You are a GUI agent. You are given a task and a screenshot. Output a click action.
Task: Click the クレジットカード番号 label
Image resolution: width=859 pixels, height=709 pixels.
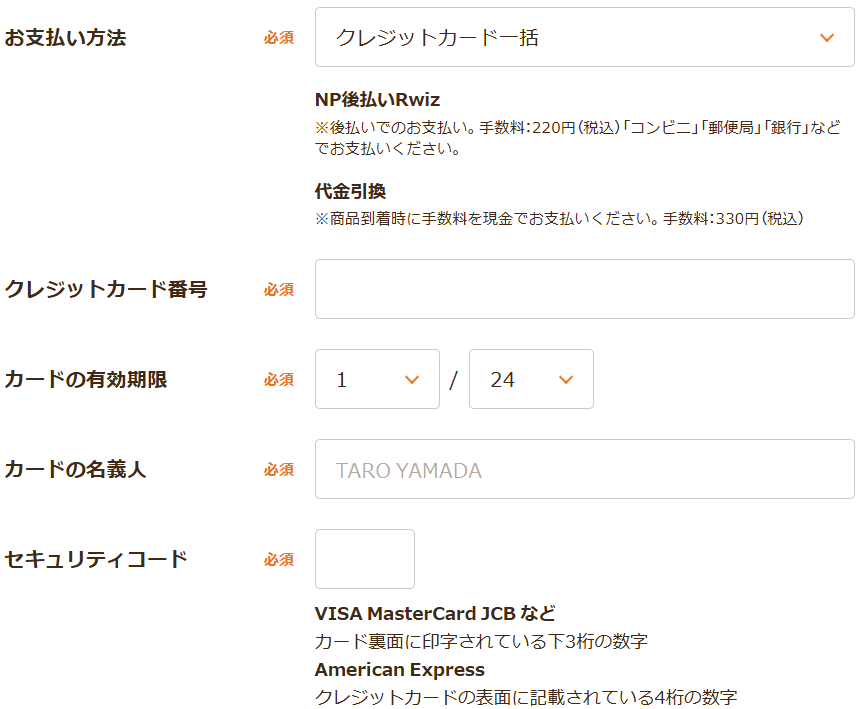(x=106, y=289)
